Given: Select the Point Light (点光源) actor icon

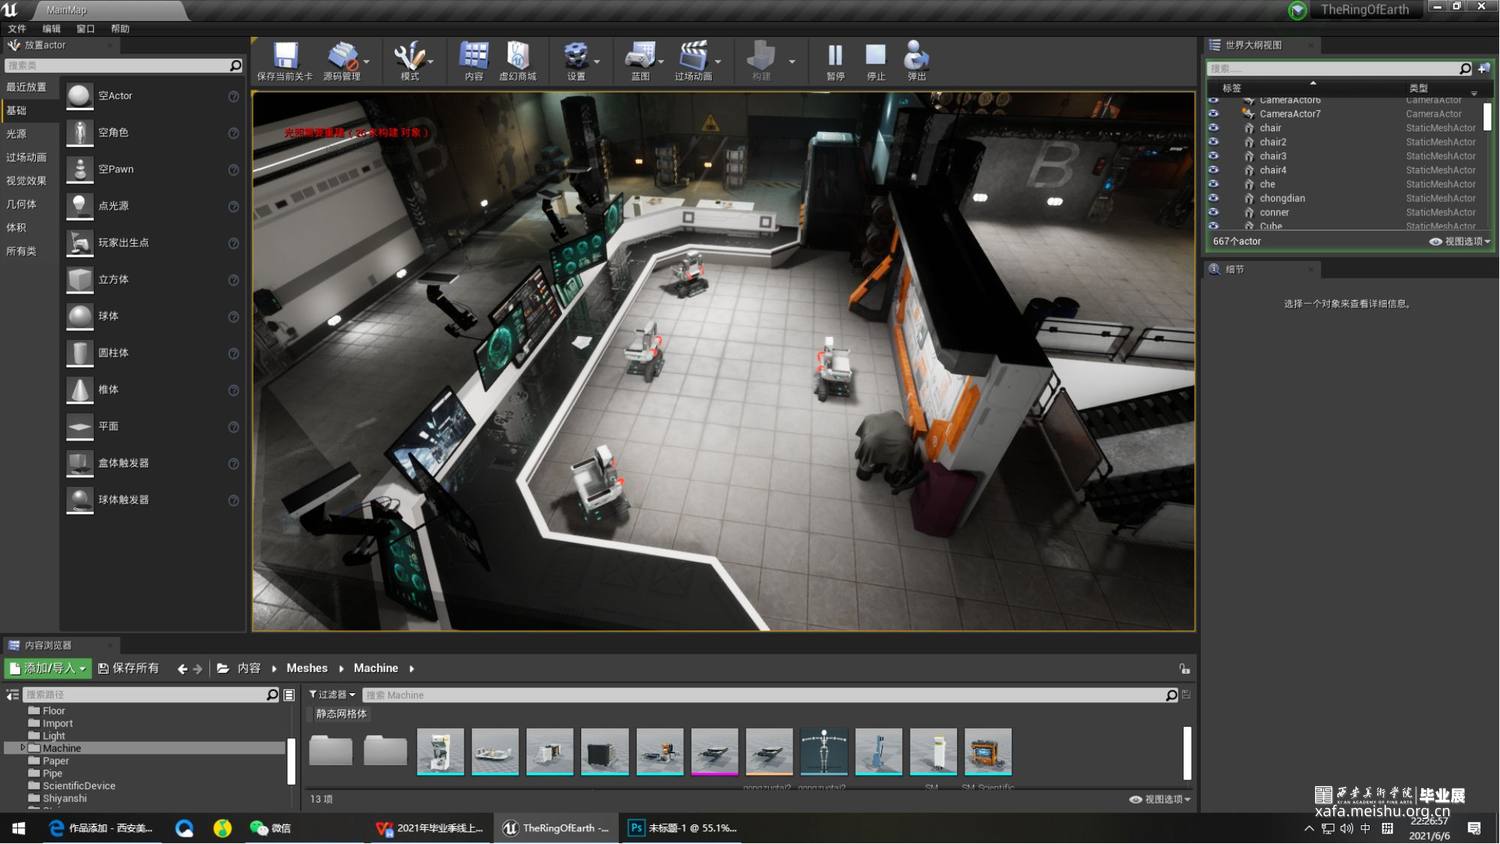Looking at the screenshot, I should click(x=80, y=206).
